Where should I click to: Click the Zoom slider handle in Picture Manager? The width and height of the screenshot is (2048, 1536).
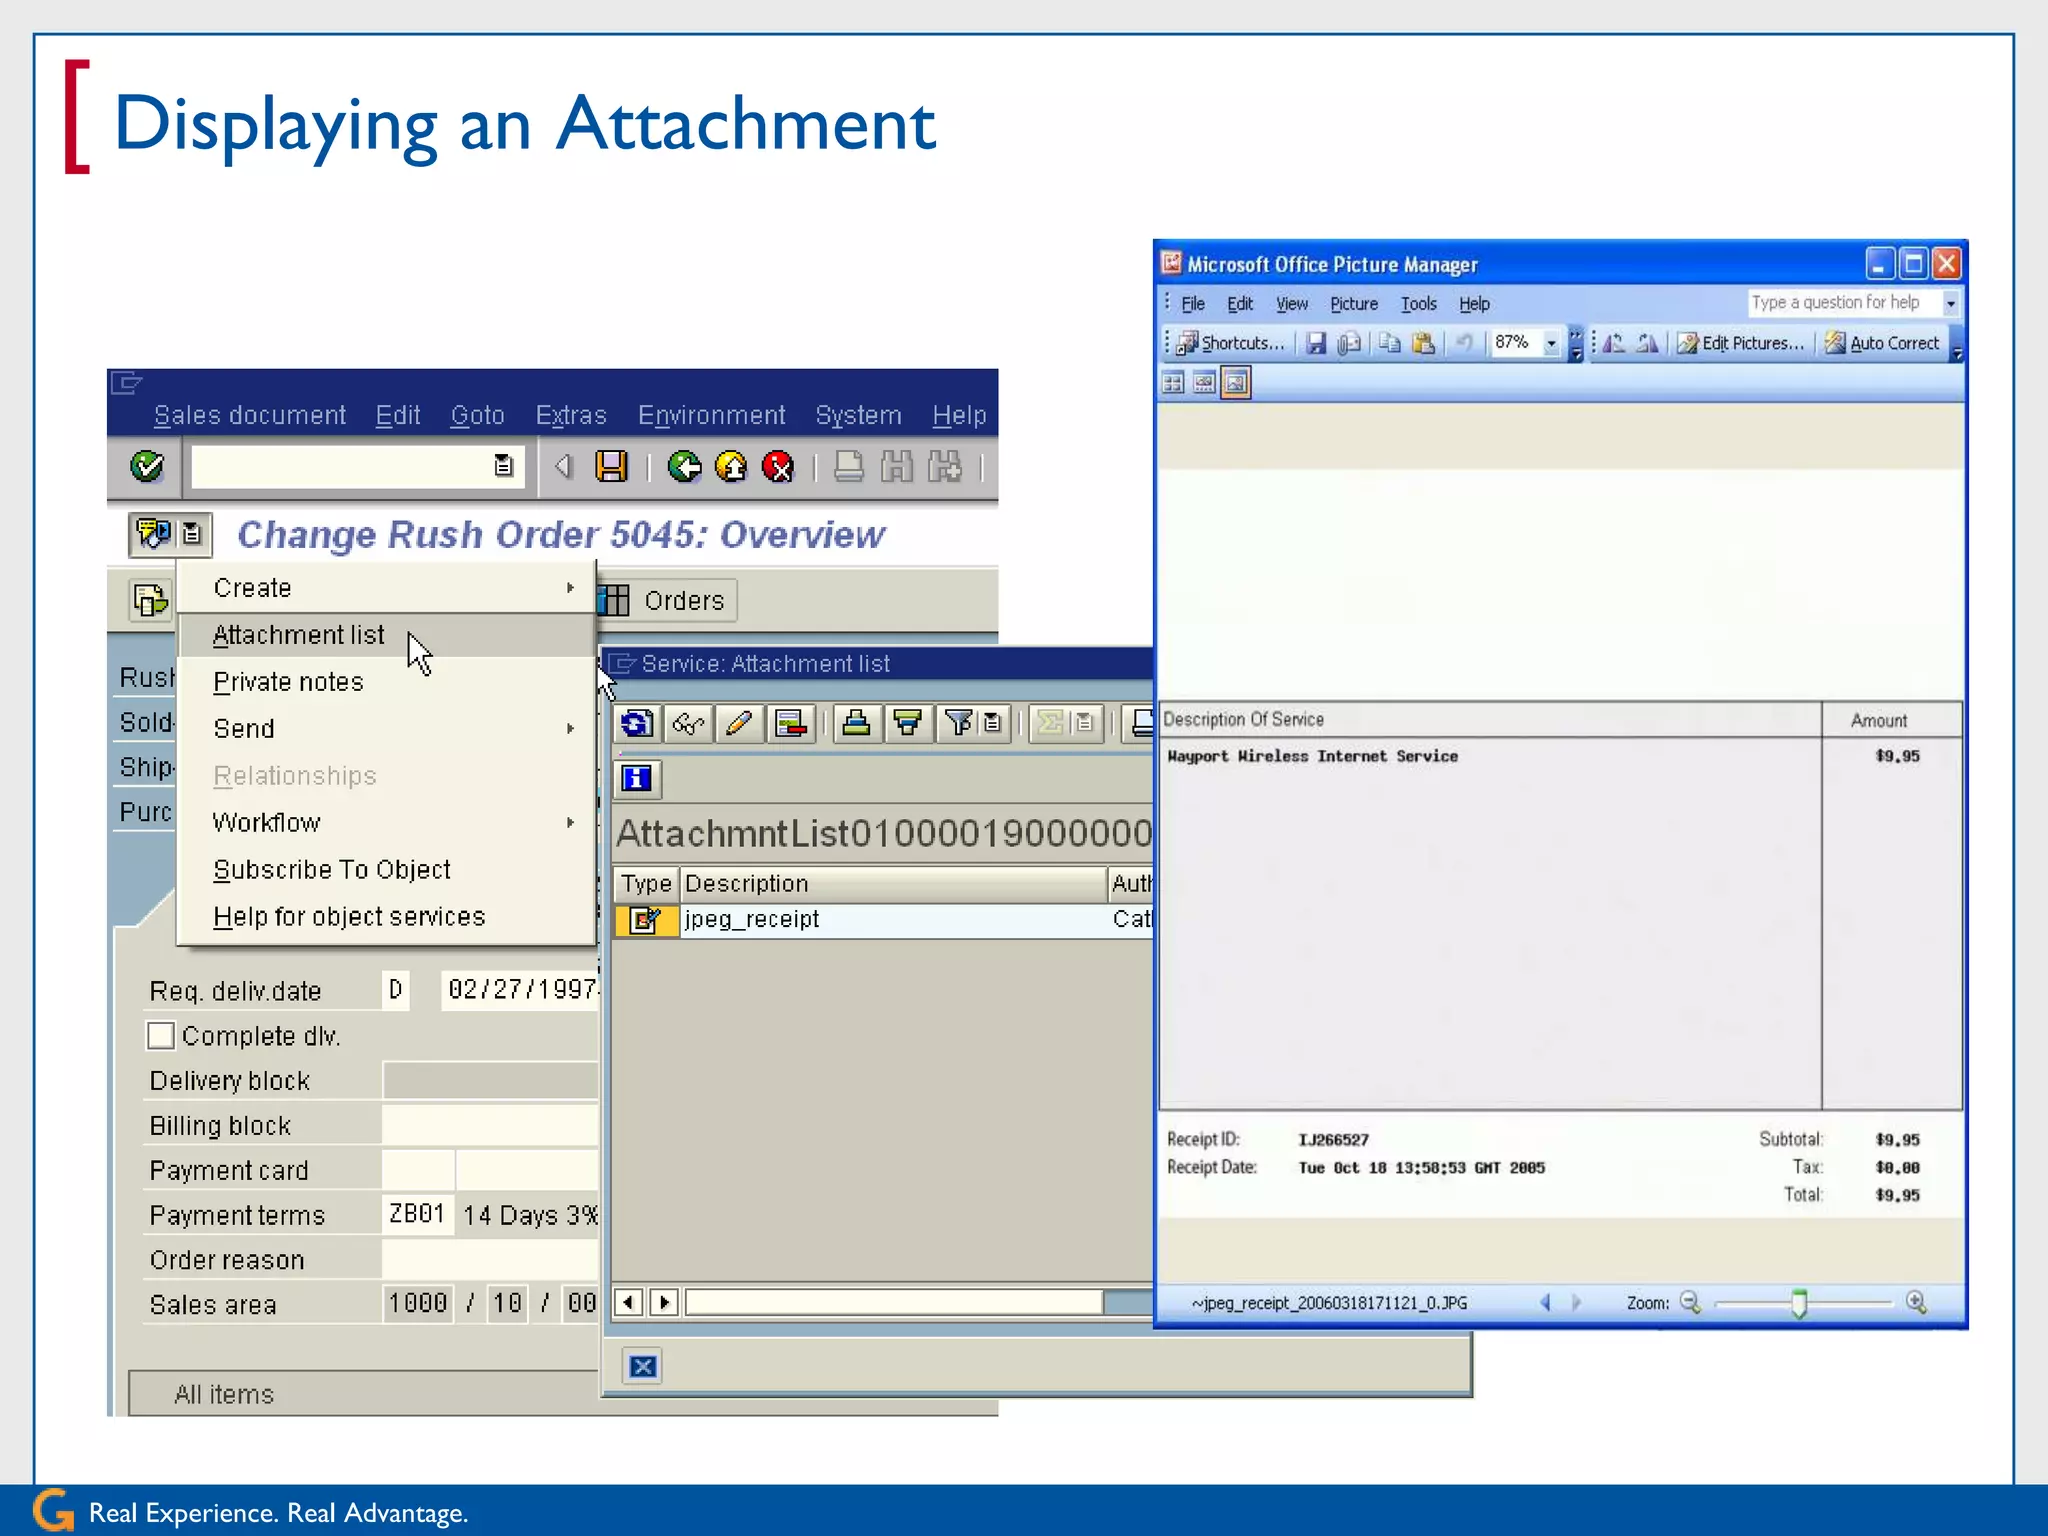coord(1799,1303)
